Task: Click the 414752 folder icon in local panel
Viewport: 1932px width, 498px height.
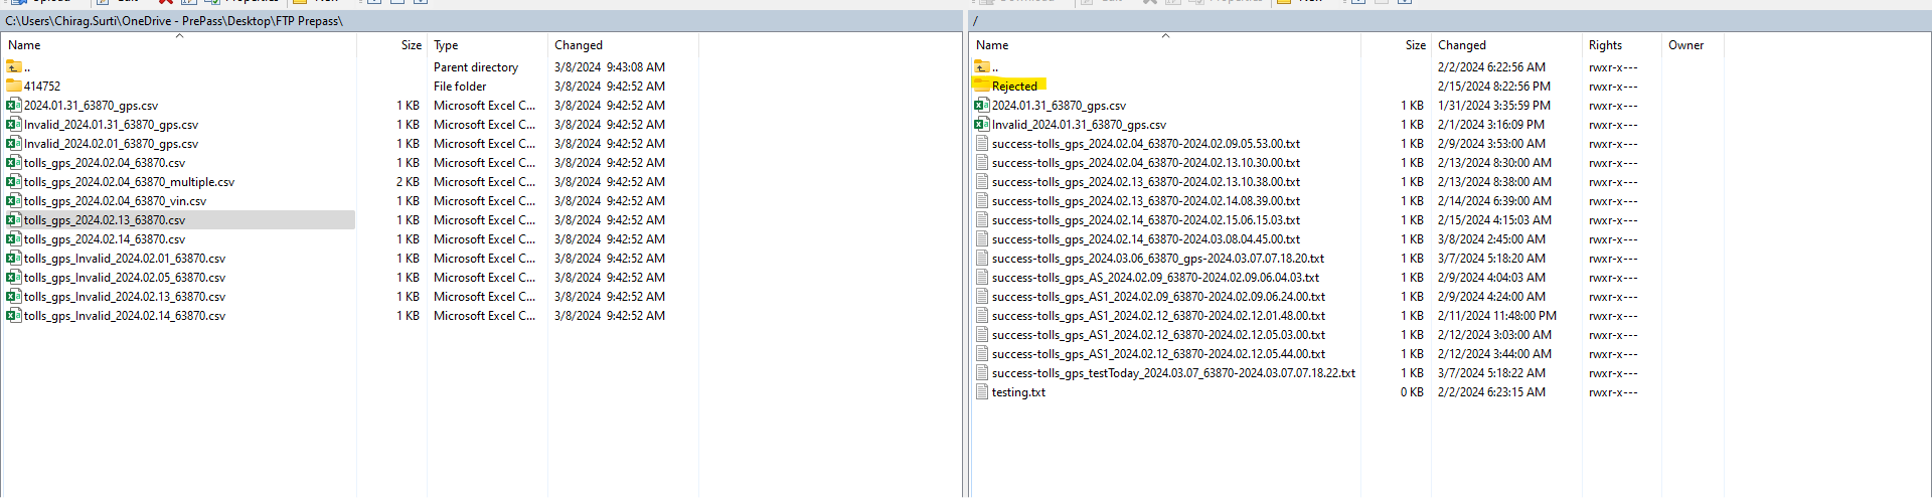Action: (x=14, y=86)
